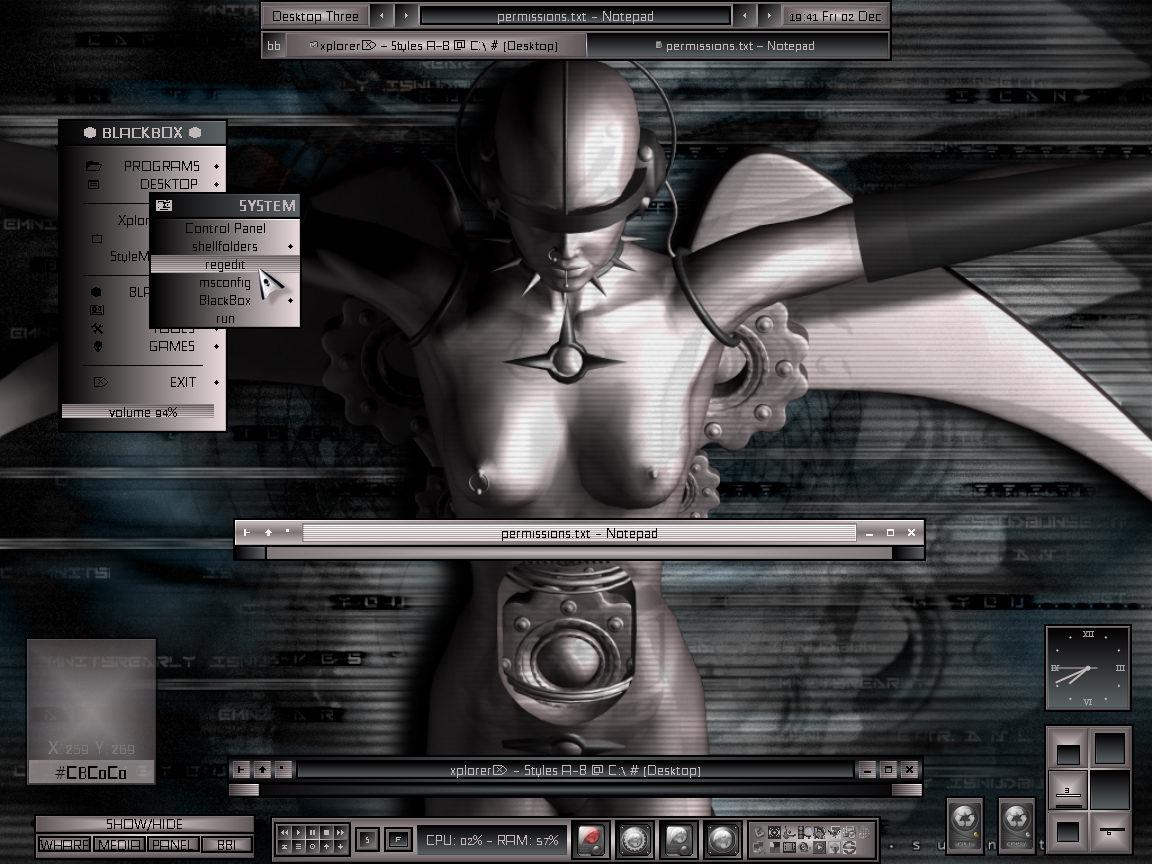This screenshot has height=864, width=1152.
Task: Go to previous window arrow on toolbar
Action: tap(744, 15)
